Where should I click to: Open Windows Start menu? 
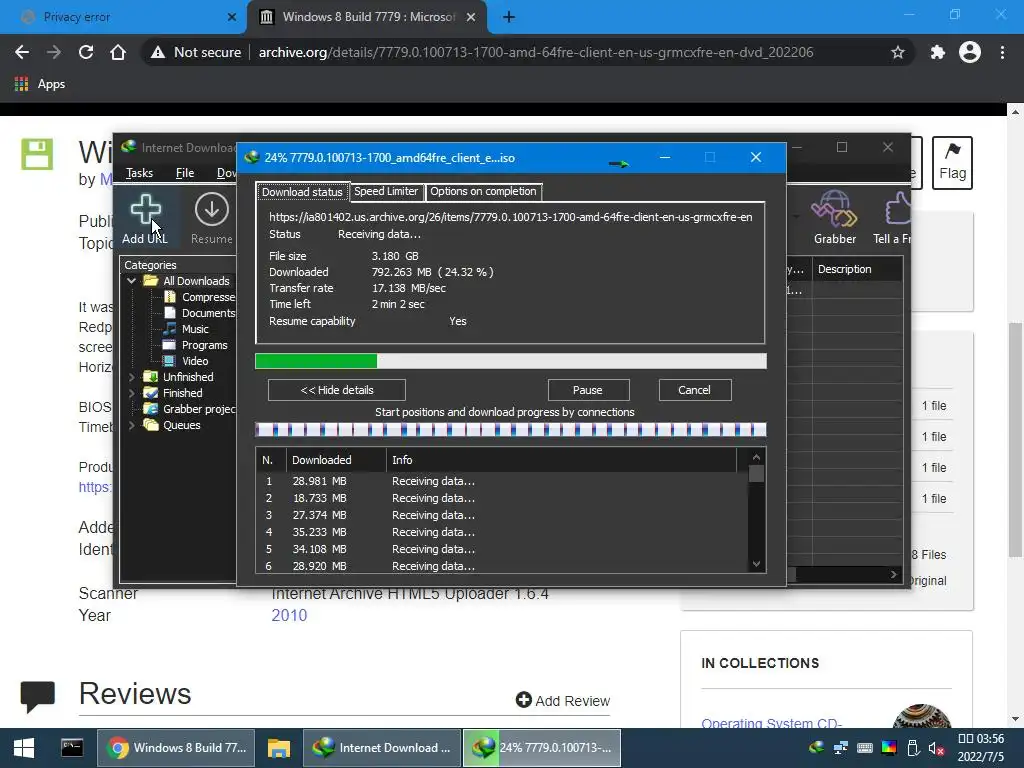pyautogui.click(x=24, y=748)
